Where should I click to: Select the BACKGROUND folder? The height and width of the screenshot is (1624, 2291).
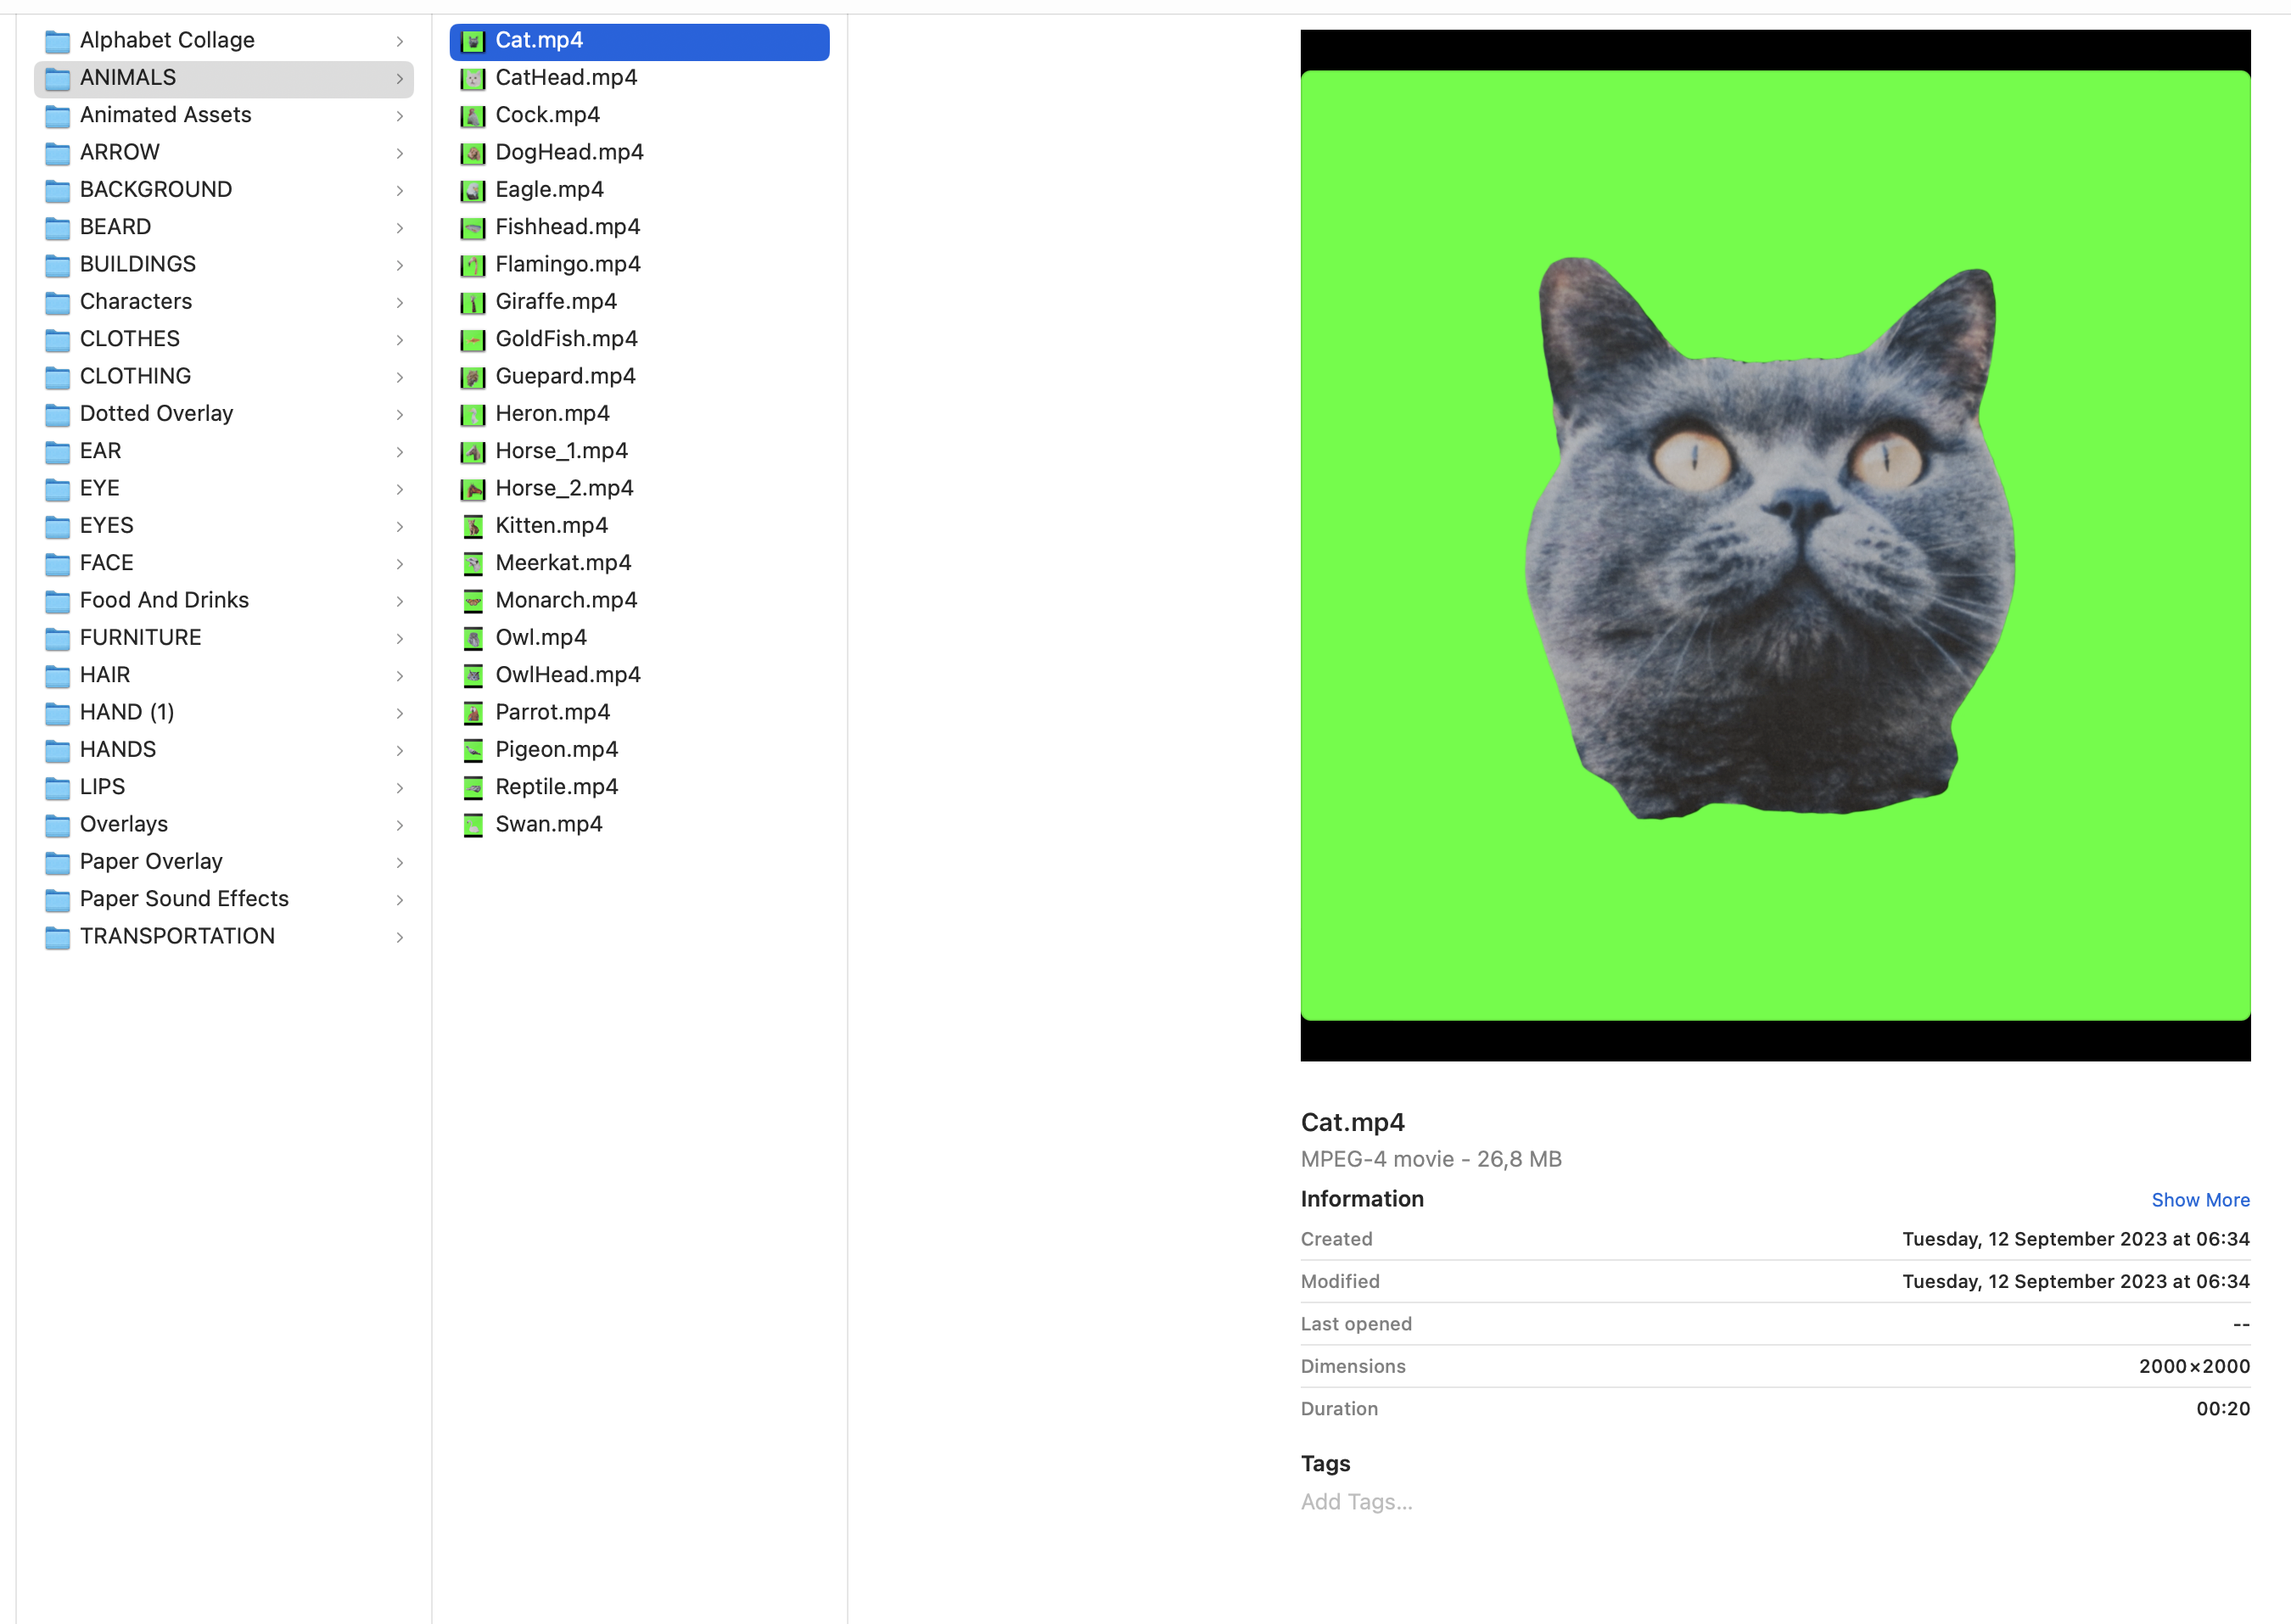tap(156, 190)
